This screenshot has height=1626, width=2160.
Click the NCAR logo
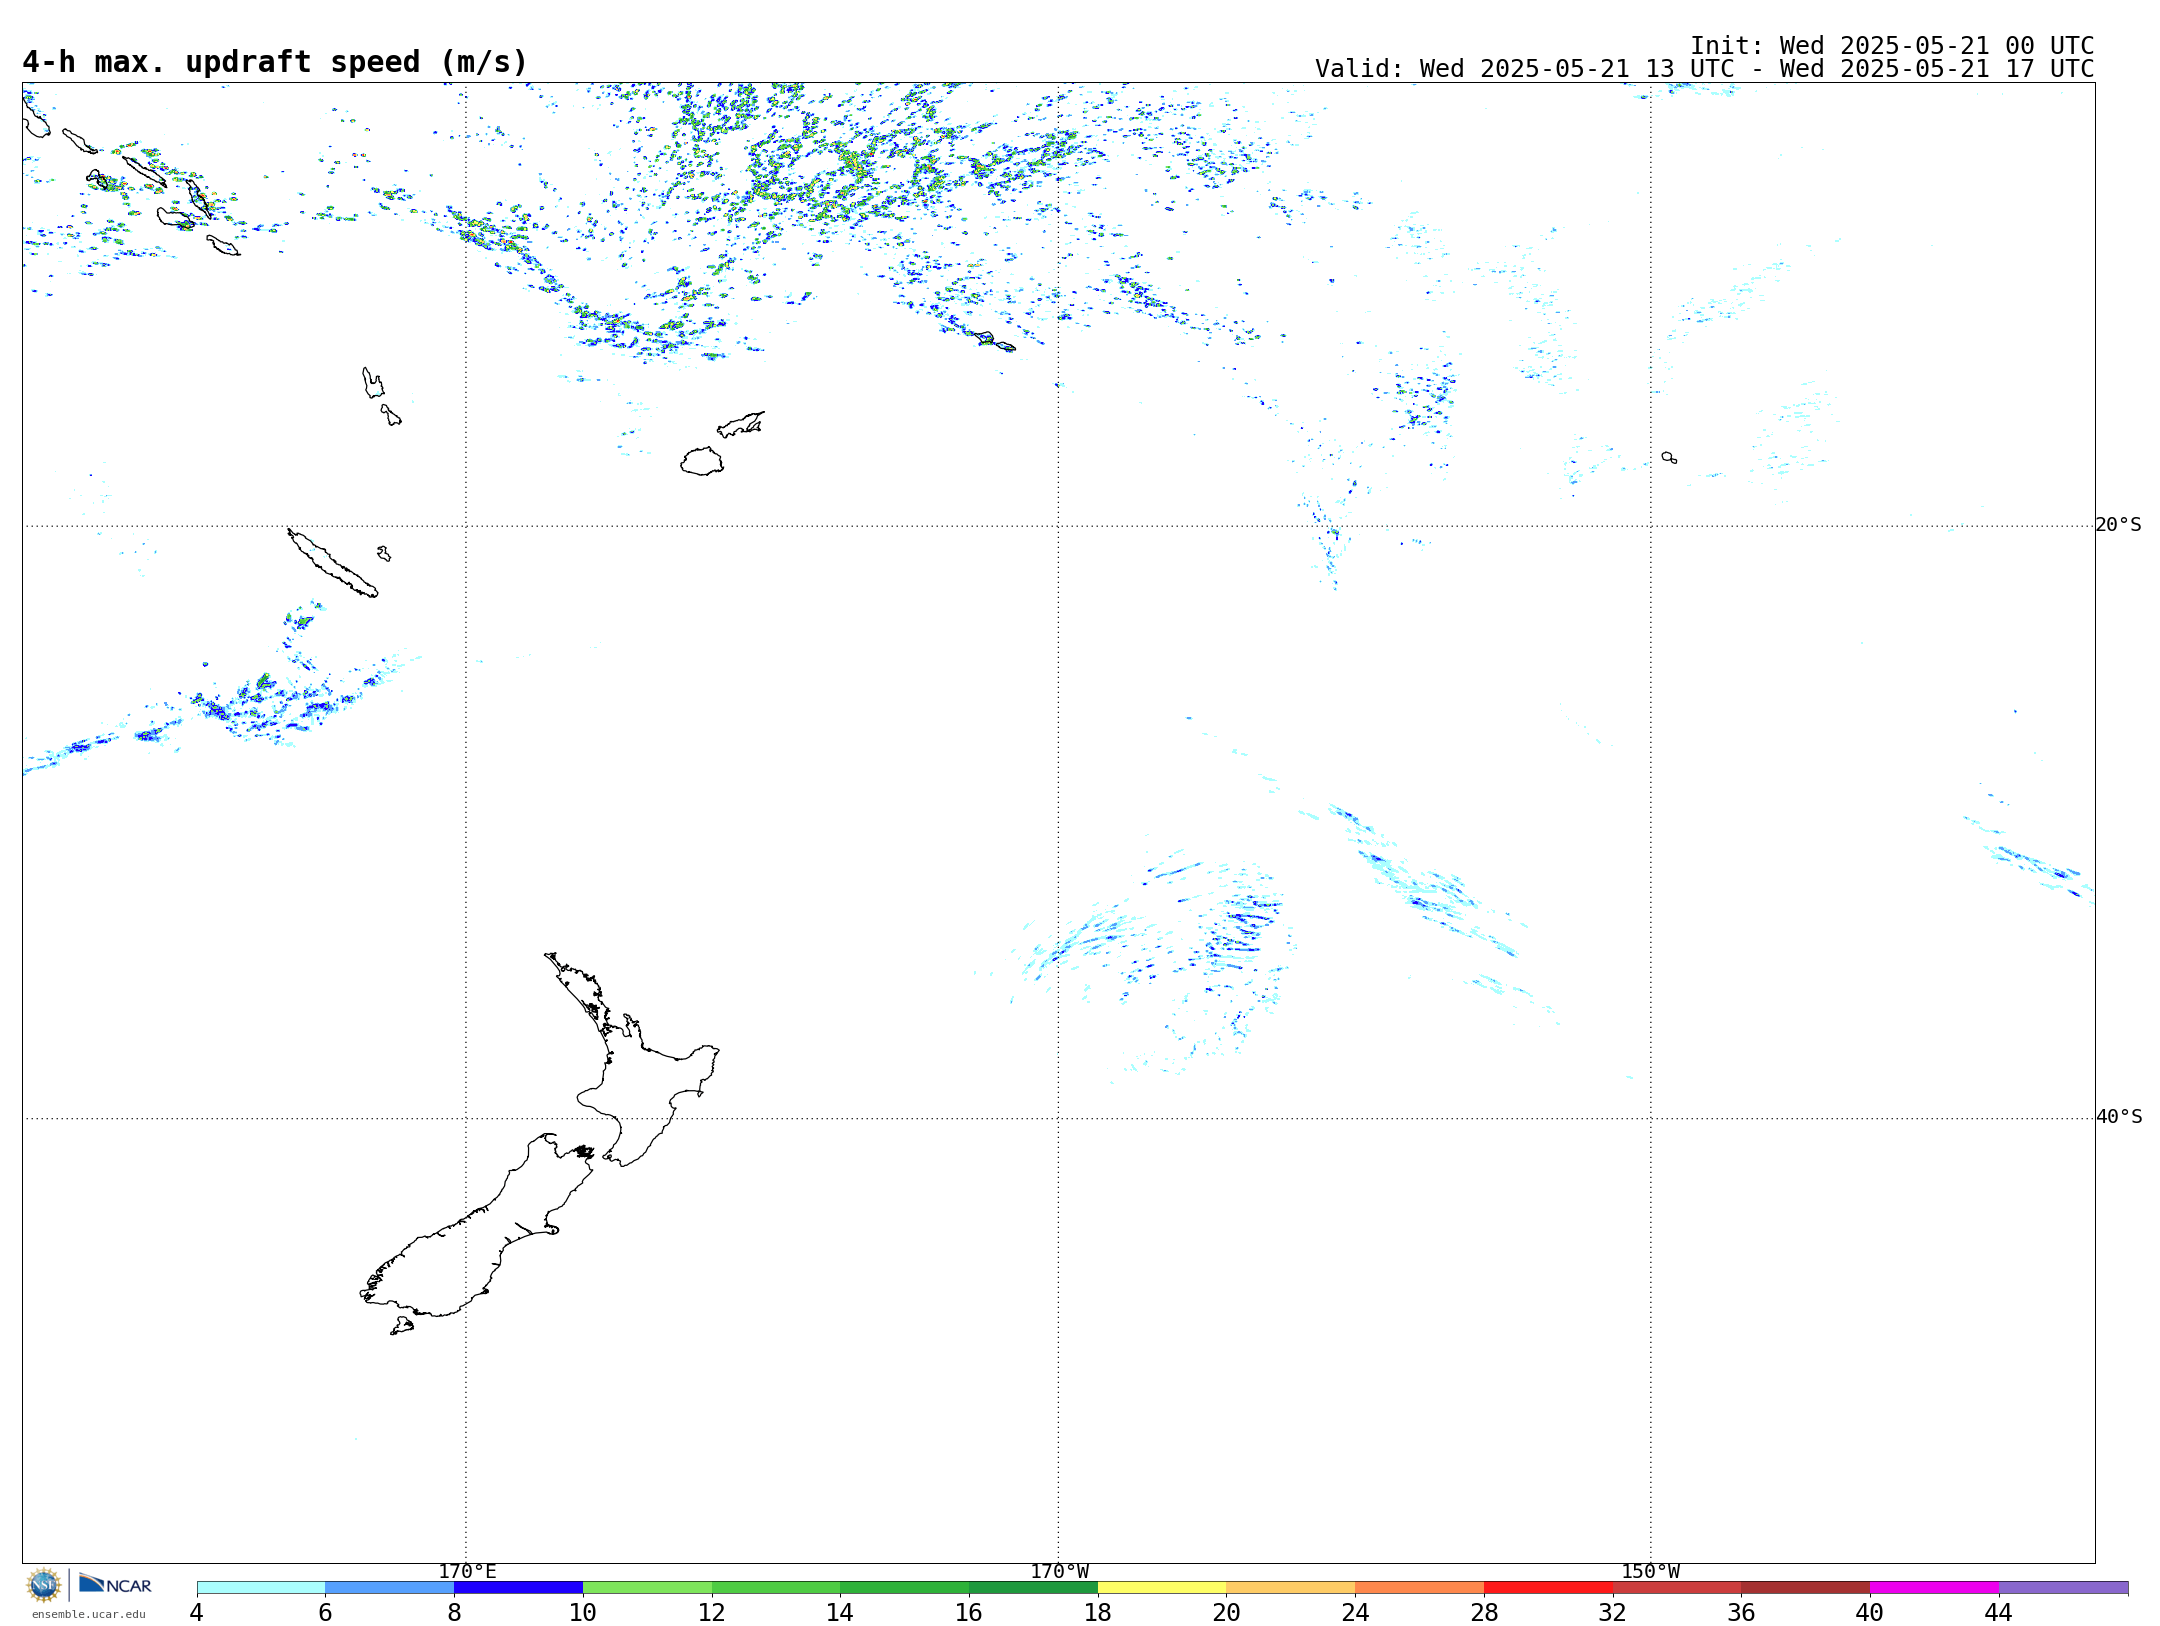(115, 1584)
